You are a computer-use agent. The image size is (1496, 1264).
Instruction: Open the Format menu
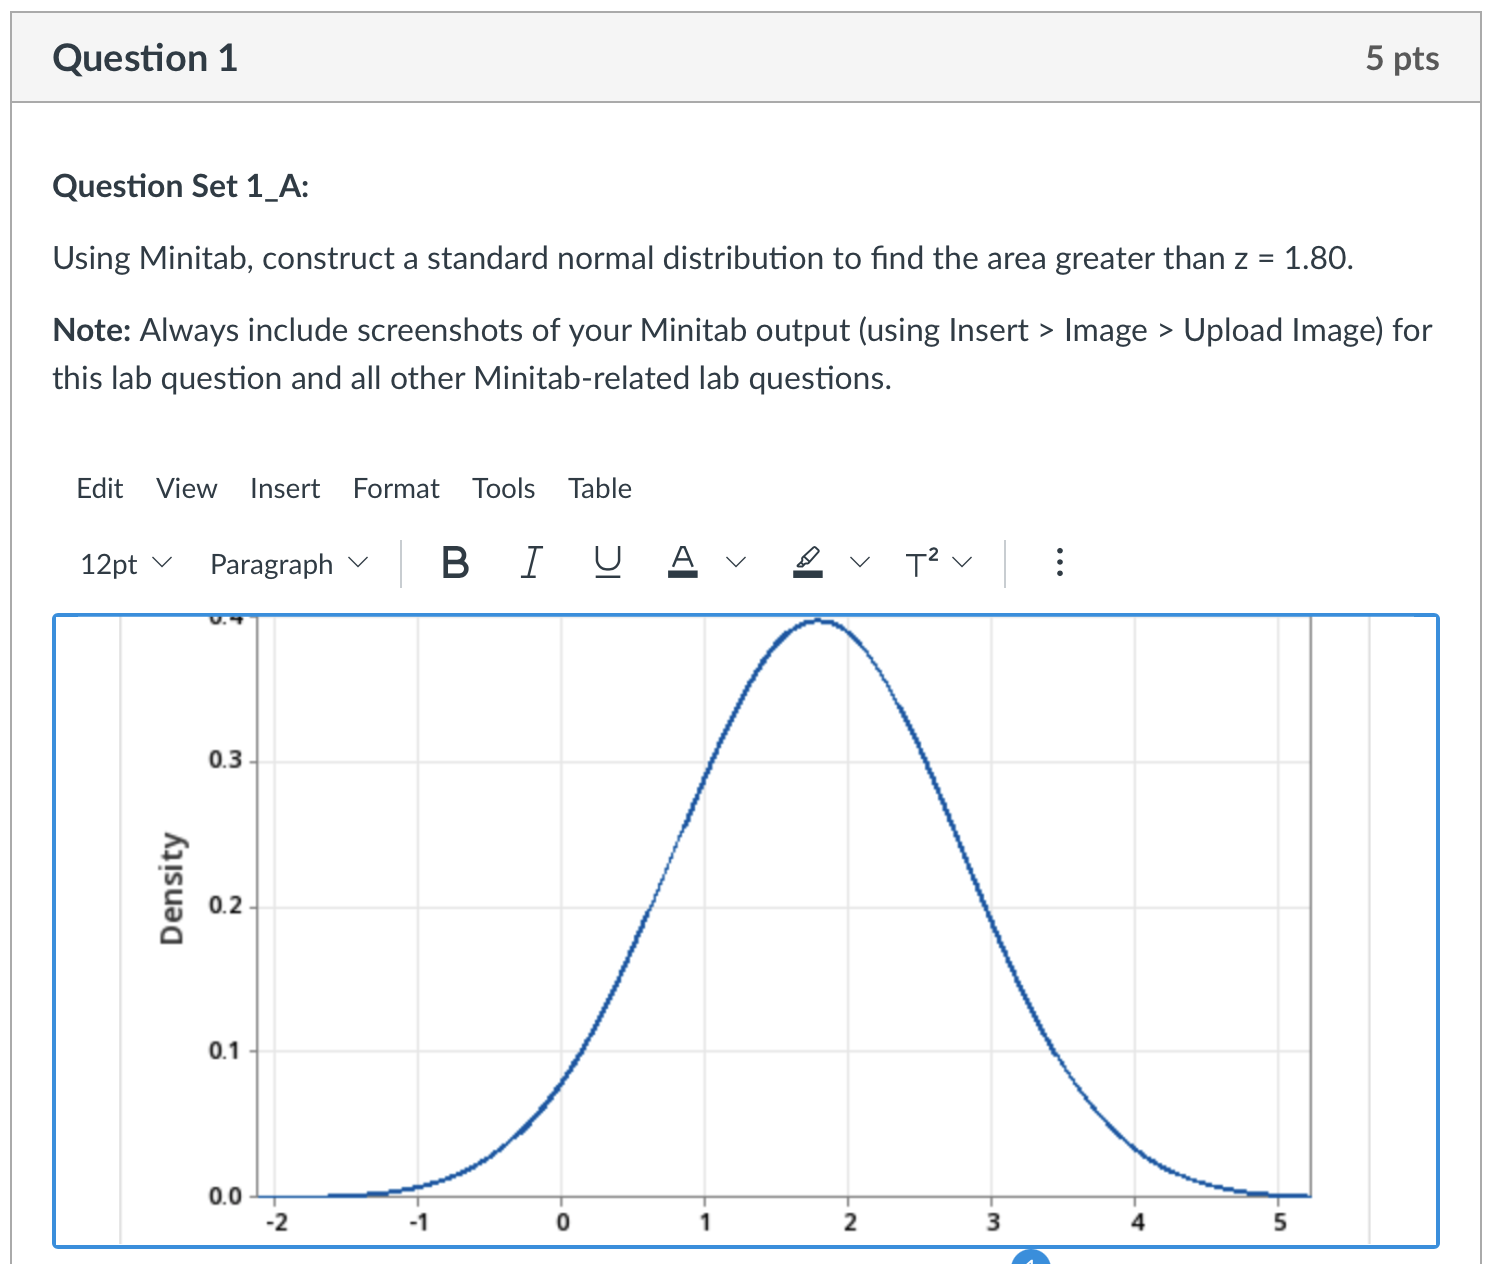(x=395, y=488)
